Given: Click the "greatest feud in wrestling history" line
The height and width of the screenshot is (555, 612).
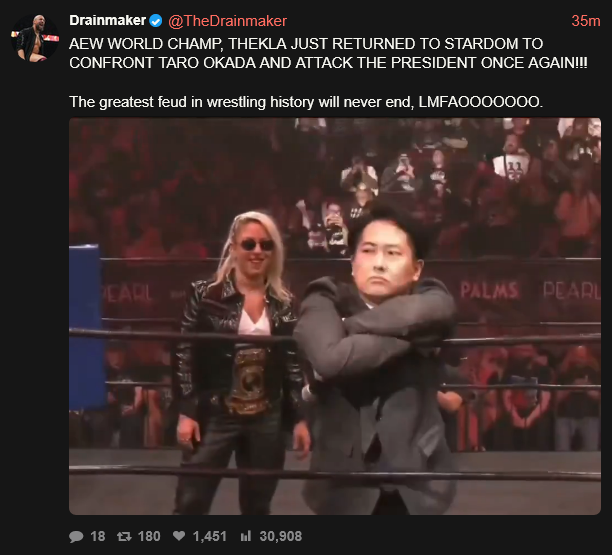Looking at the screenshot, I should click(x=306, y=102).
